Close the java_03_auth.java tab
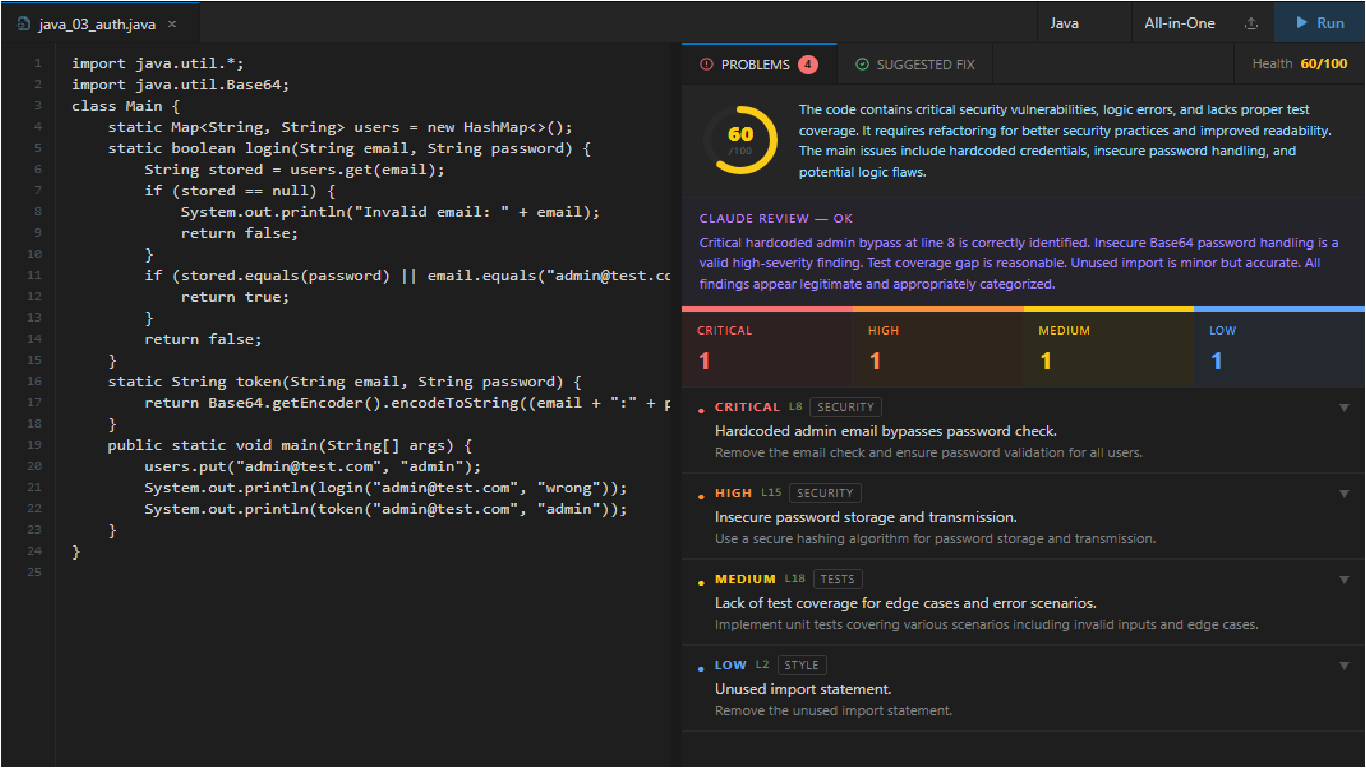Screen dimensions: 1366x768 tap(172, 23)
